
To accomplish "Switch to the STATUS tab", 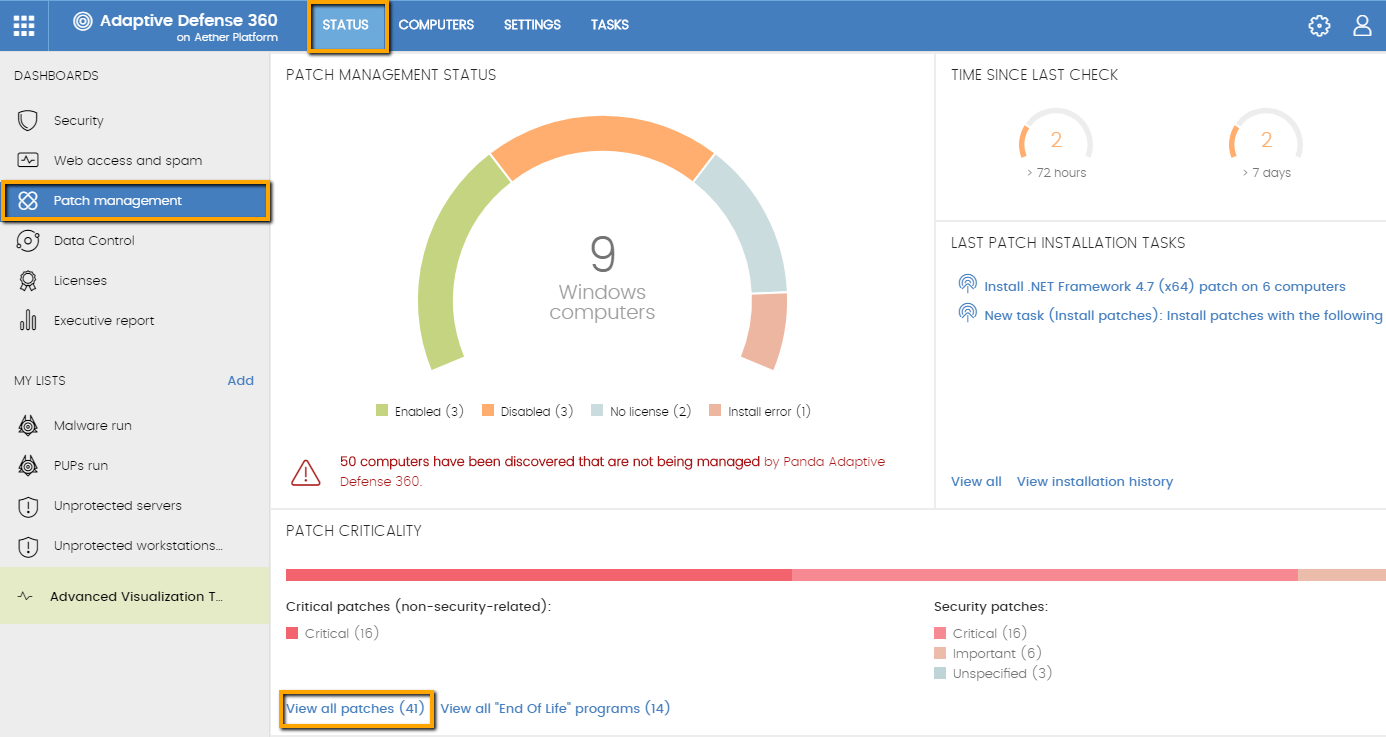I will point(346,25).
